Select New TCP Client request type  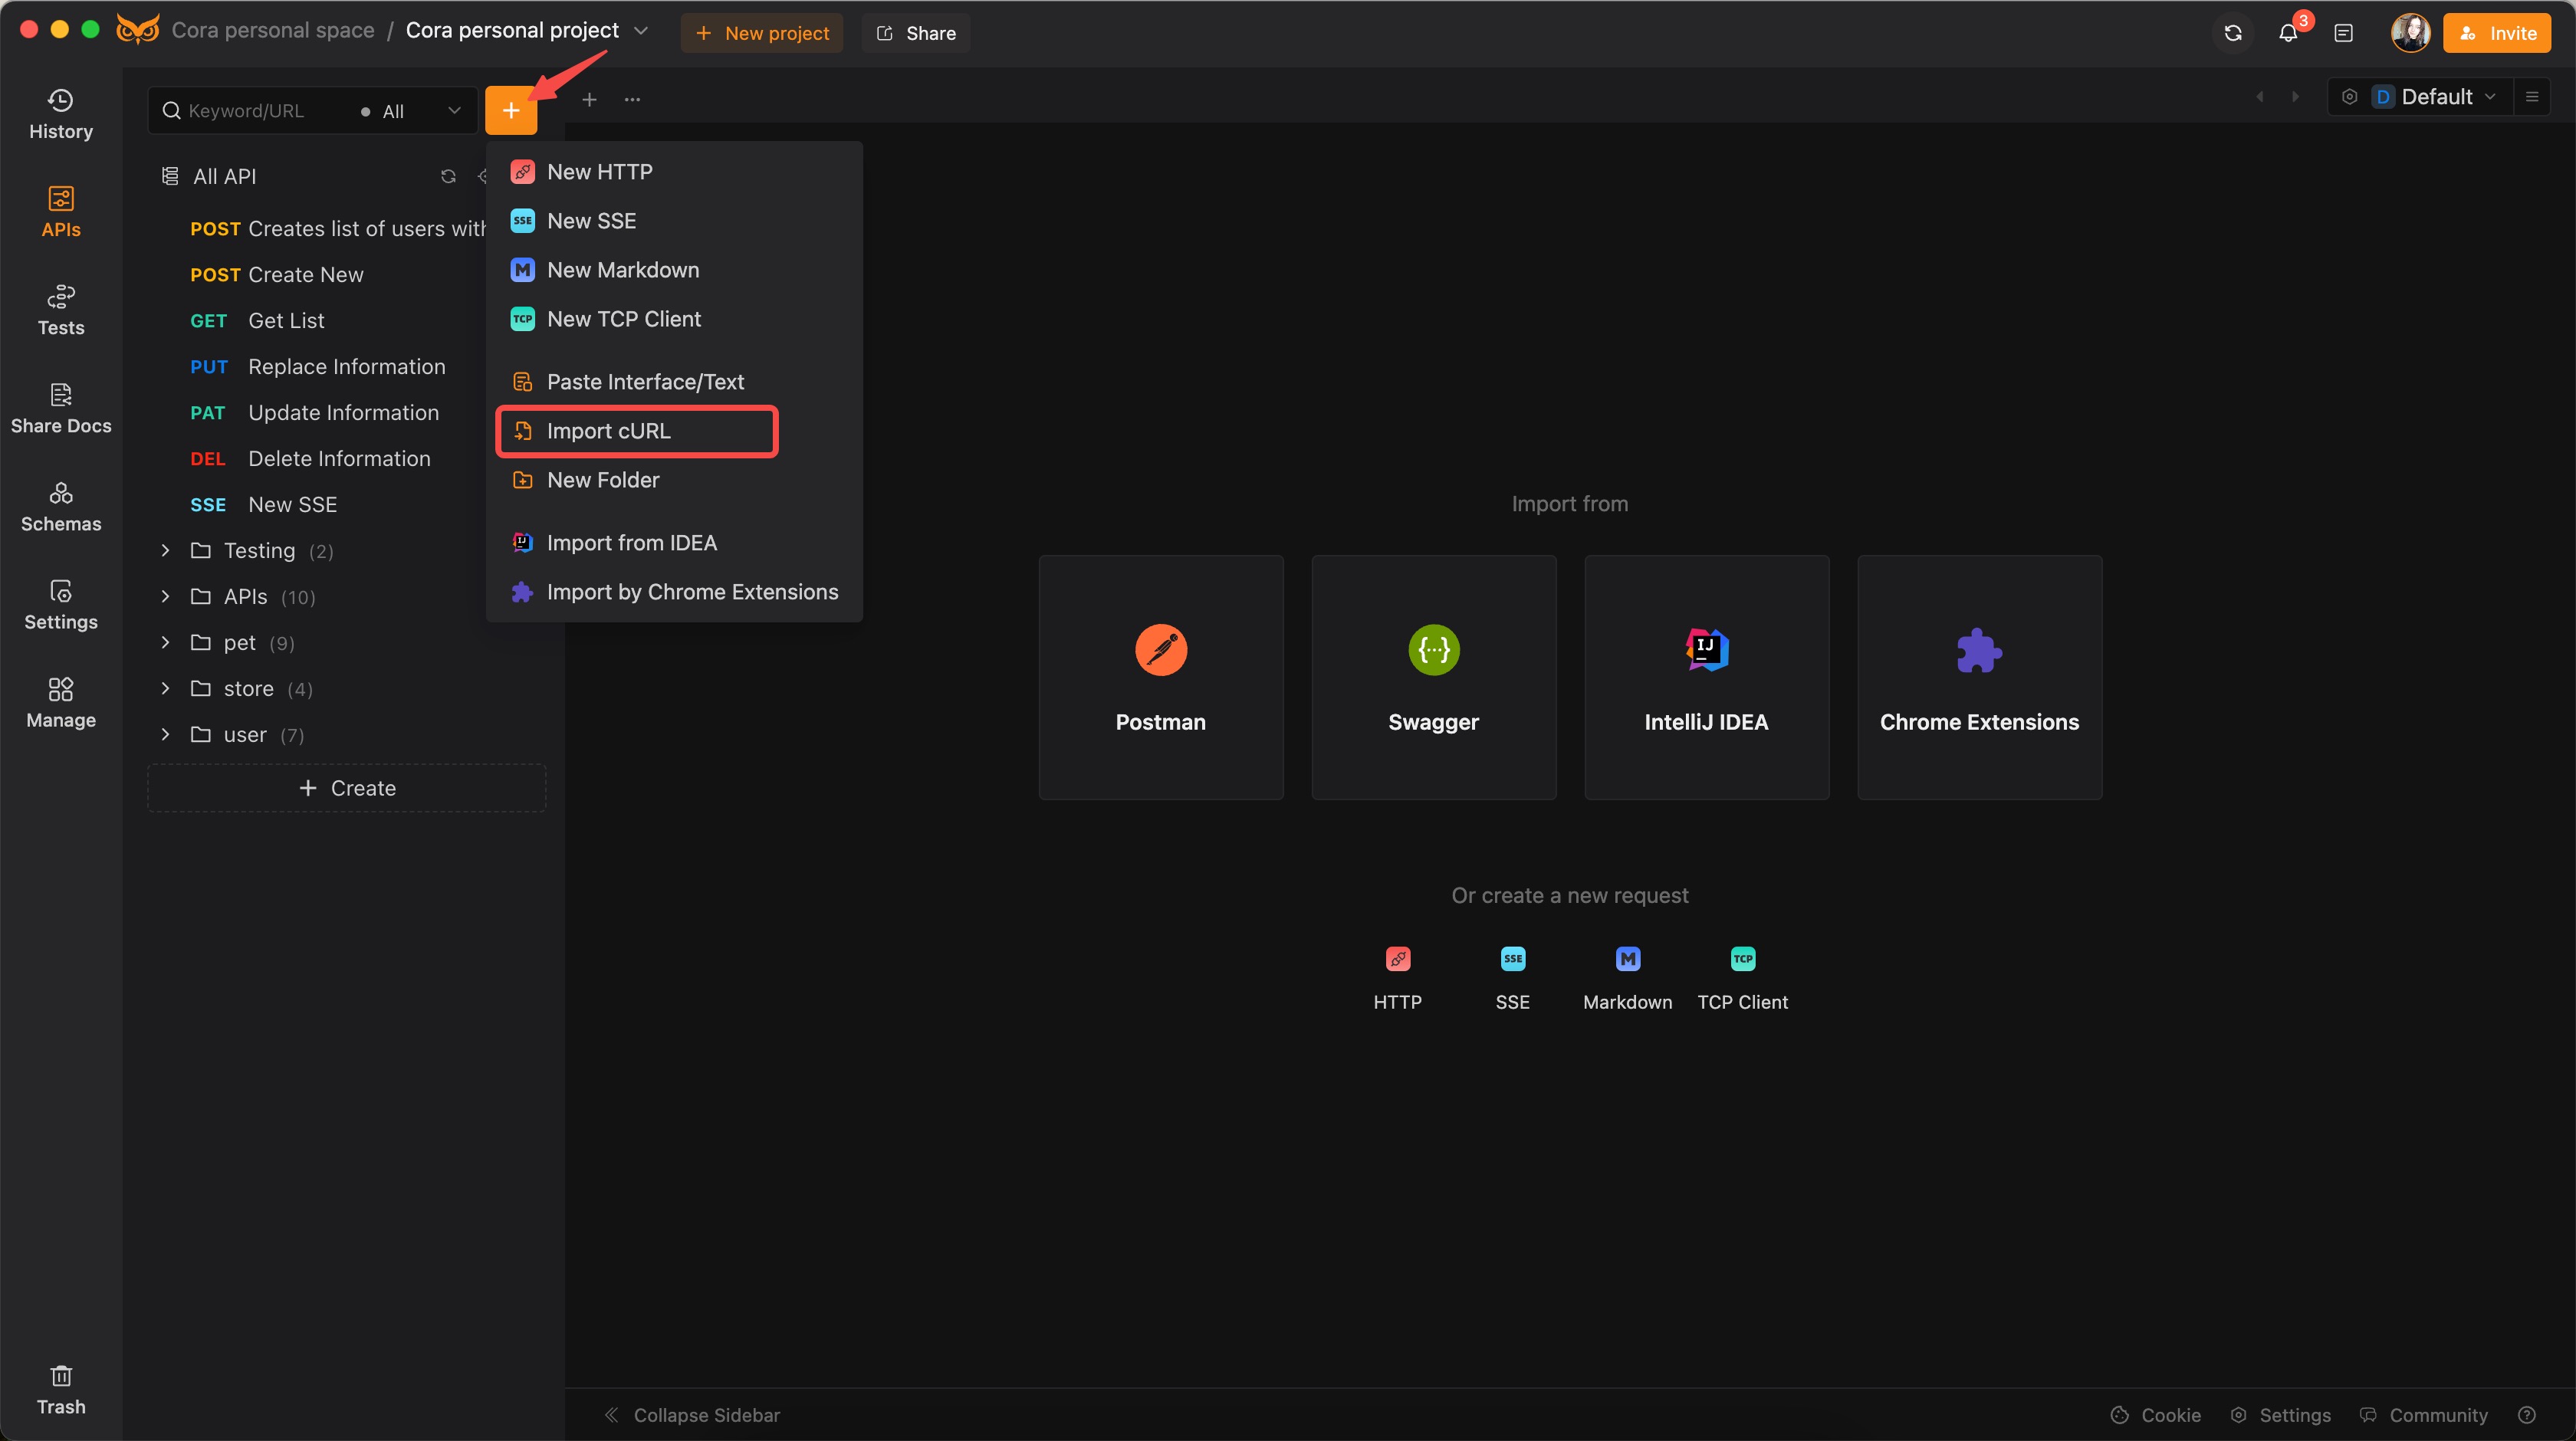pos(625,318)
